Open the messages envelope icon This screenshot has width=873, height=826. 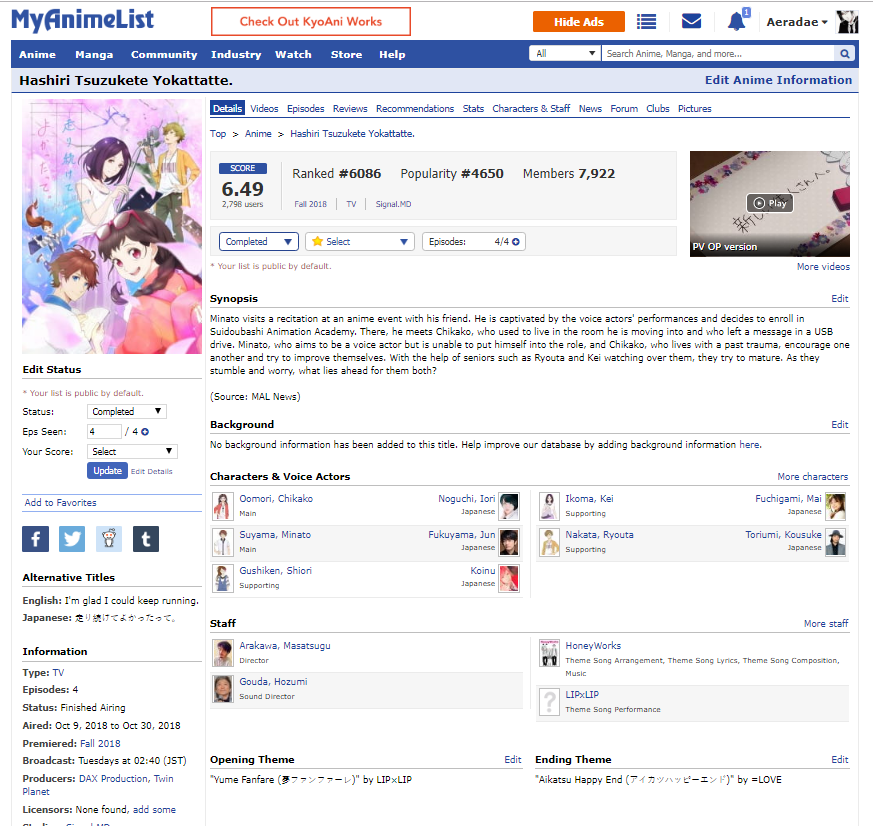tap(691, 21)
